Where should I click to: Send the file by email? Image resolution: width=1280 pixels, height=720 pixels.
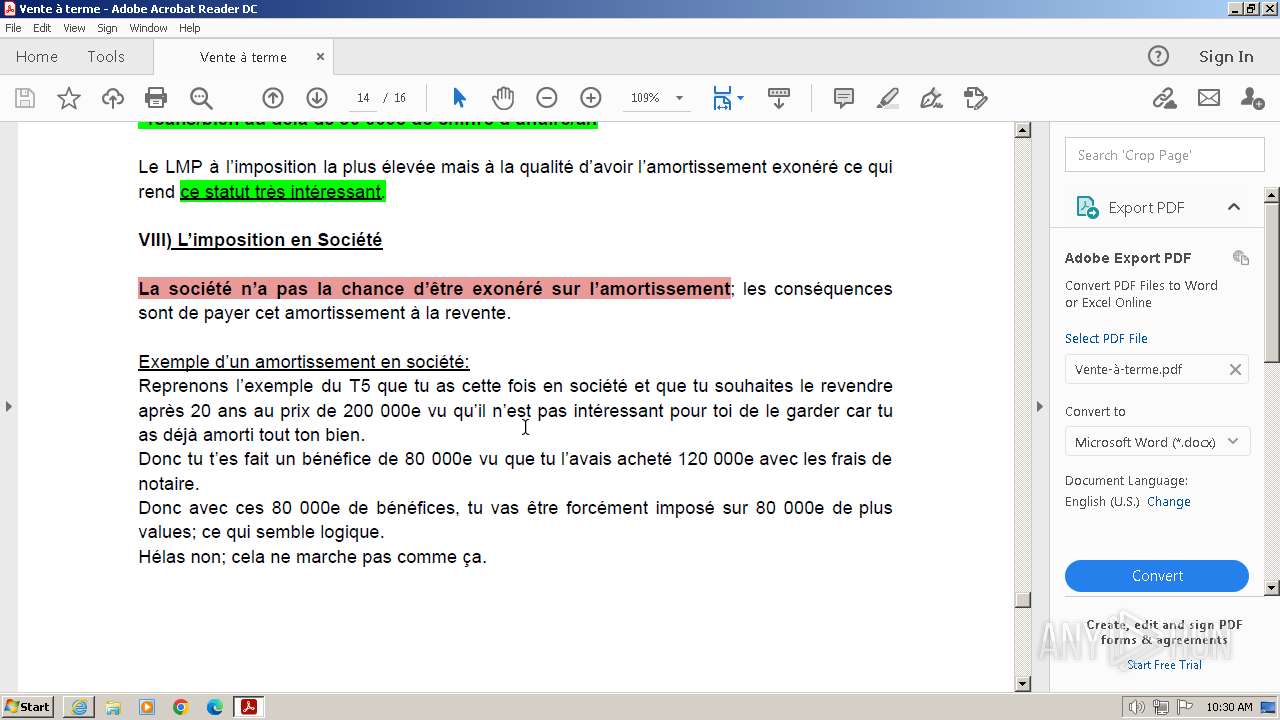point(1209,98)
